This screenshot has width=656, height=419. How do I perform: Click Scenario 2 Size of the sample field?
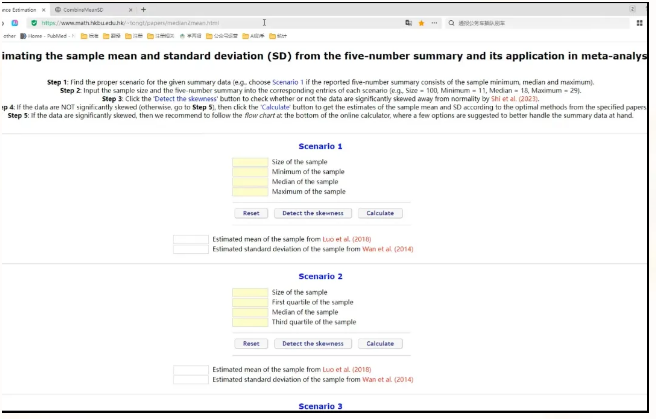tap(250, 292)
